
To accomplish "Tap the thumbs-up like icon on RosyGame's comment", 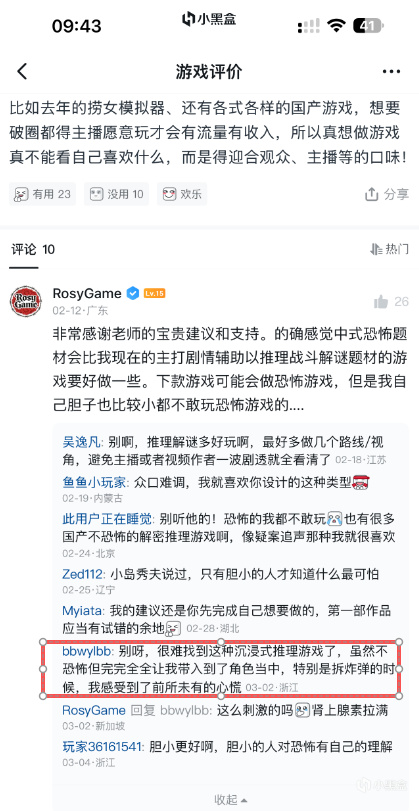I will [x=381, y=302].
